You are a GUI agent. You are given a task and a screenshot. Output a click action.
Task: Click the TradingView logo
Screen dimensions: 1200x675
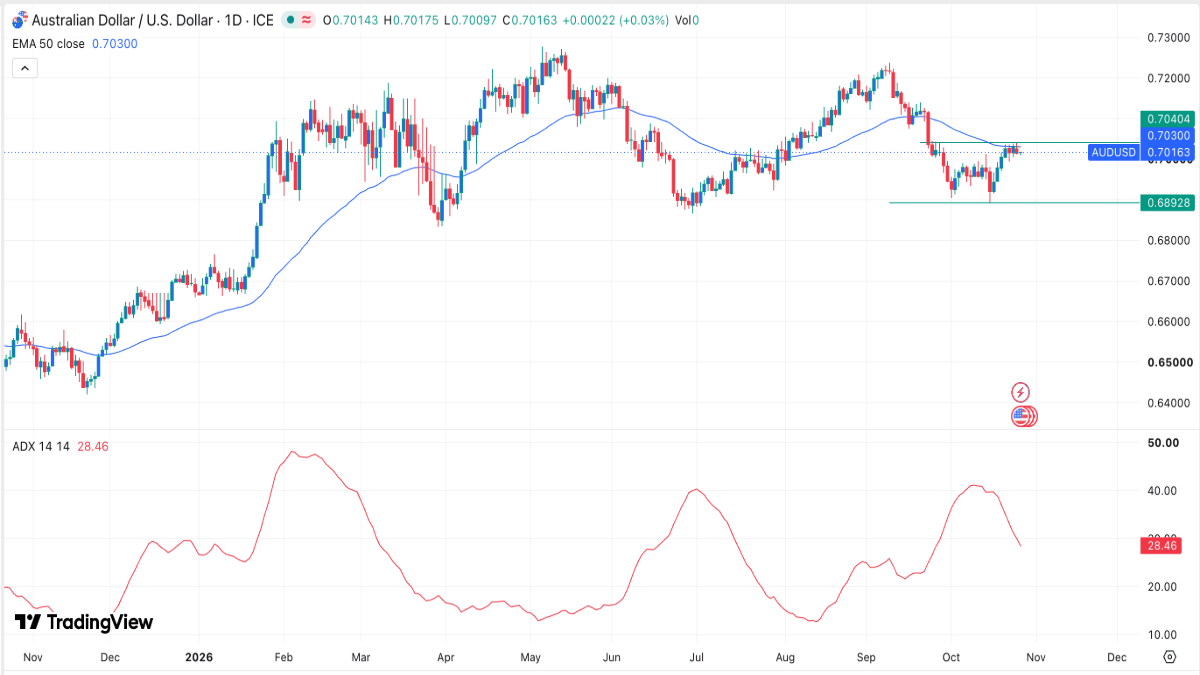[x=84, y=622]
